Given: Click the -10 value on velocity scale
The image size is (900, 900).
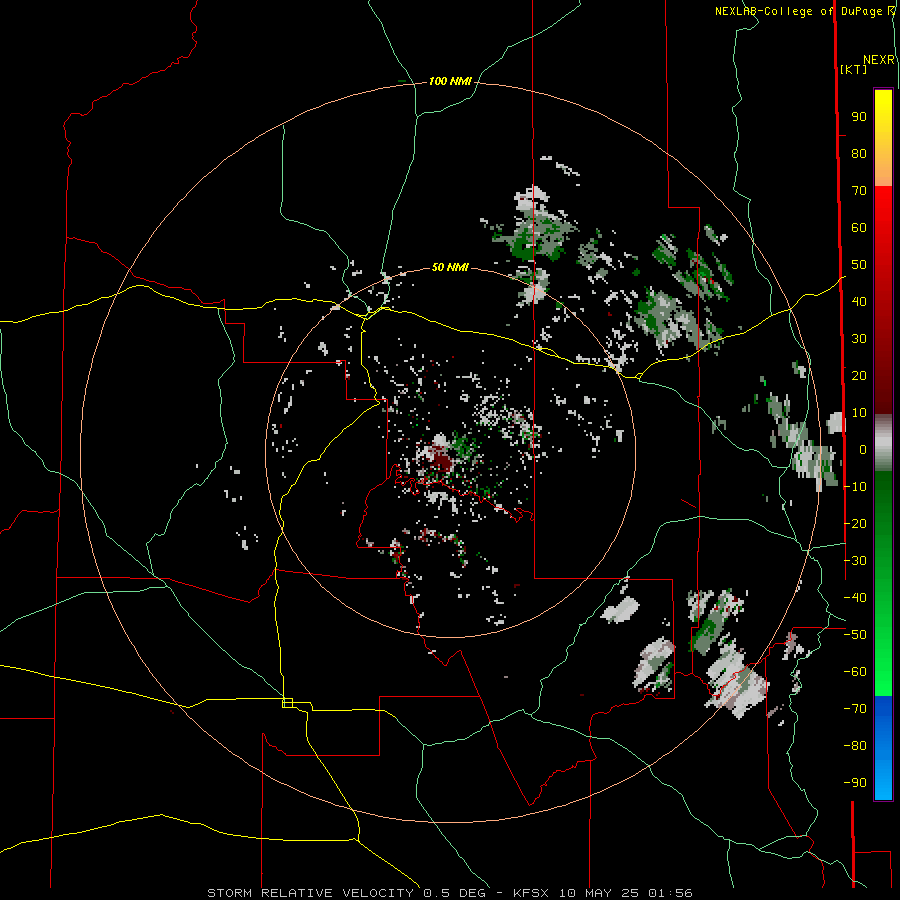Looking at the screenshot, I should pos(855,487).
